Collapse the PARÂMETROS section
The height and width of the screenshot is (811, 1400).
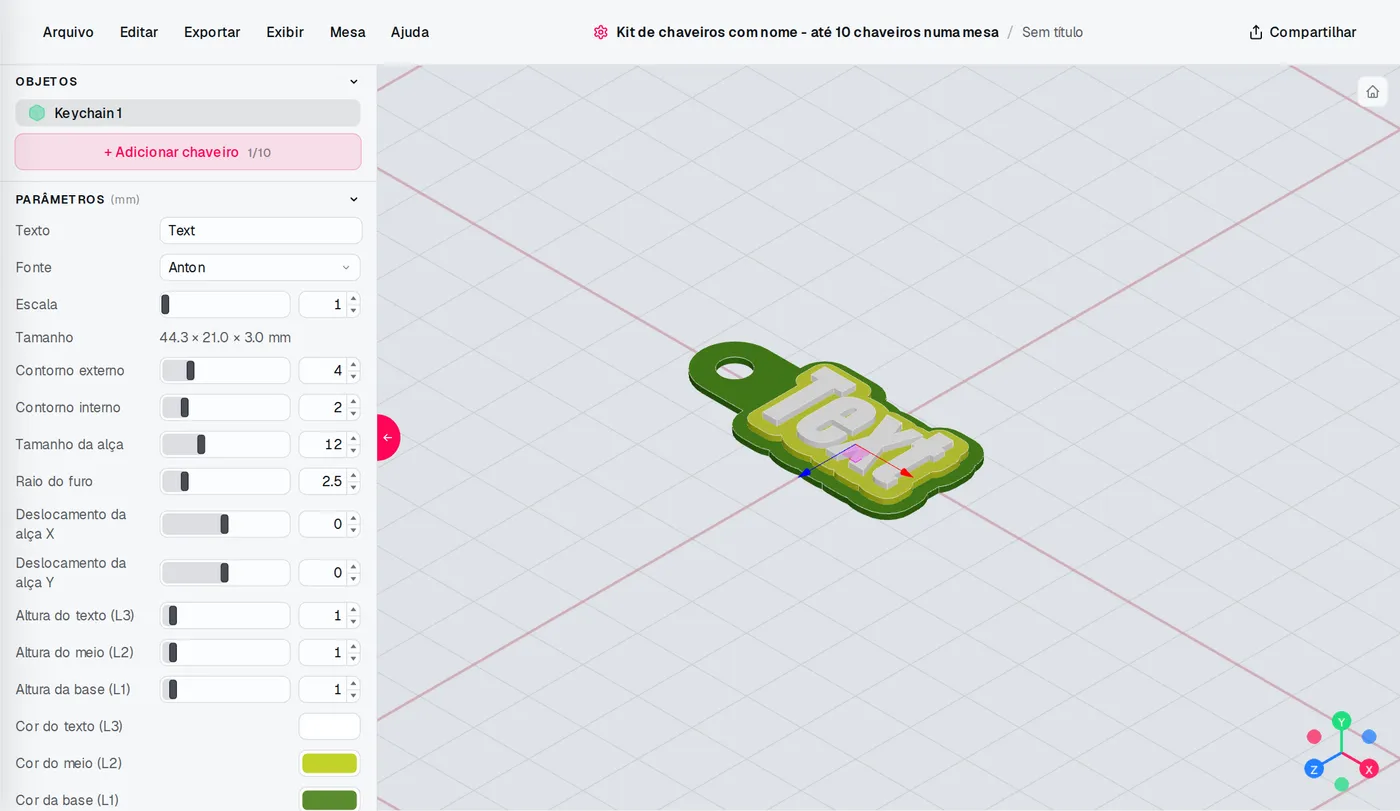pyautogui.click(x=353, y=199)
